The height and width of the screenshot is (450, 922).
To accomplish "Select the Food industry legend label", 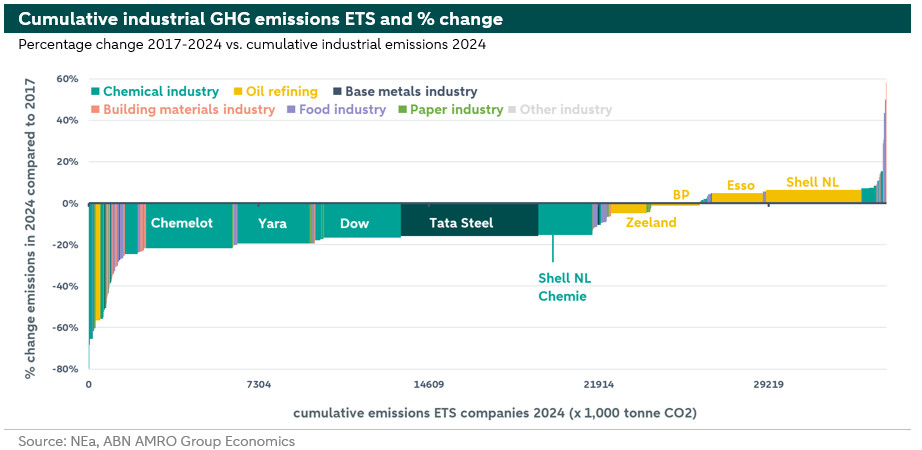I will pos(342,109).
